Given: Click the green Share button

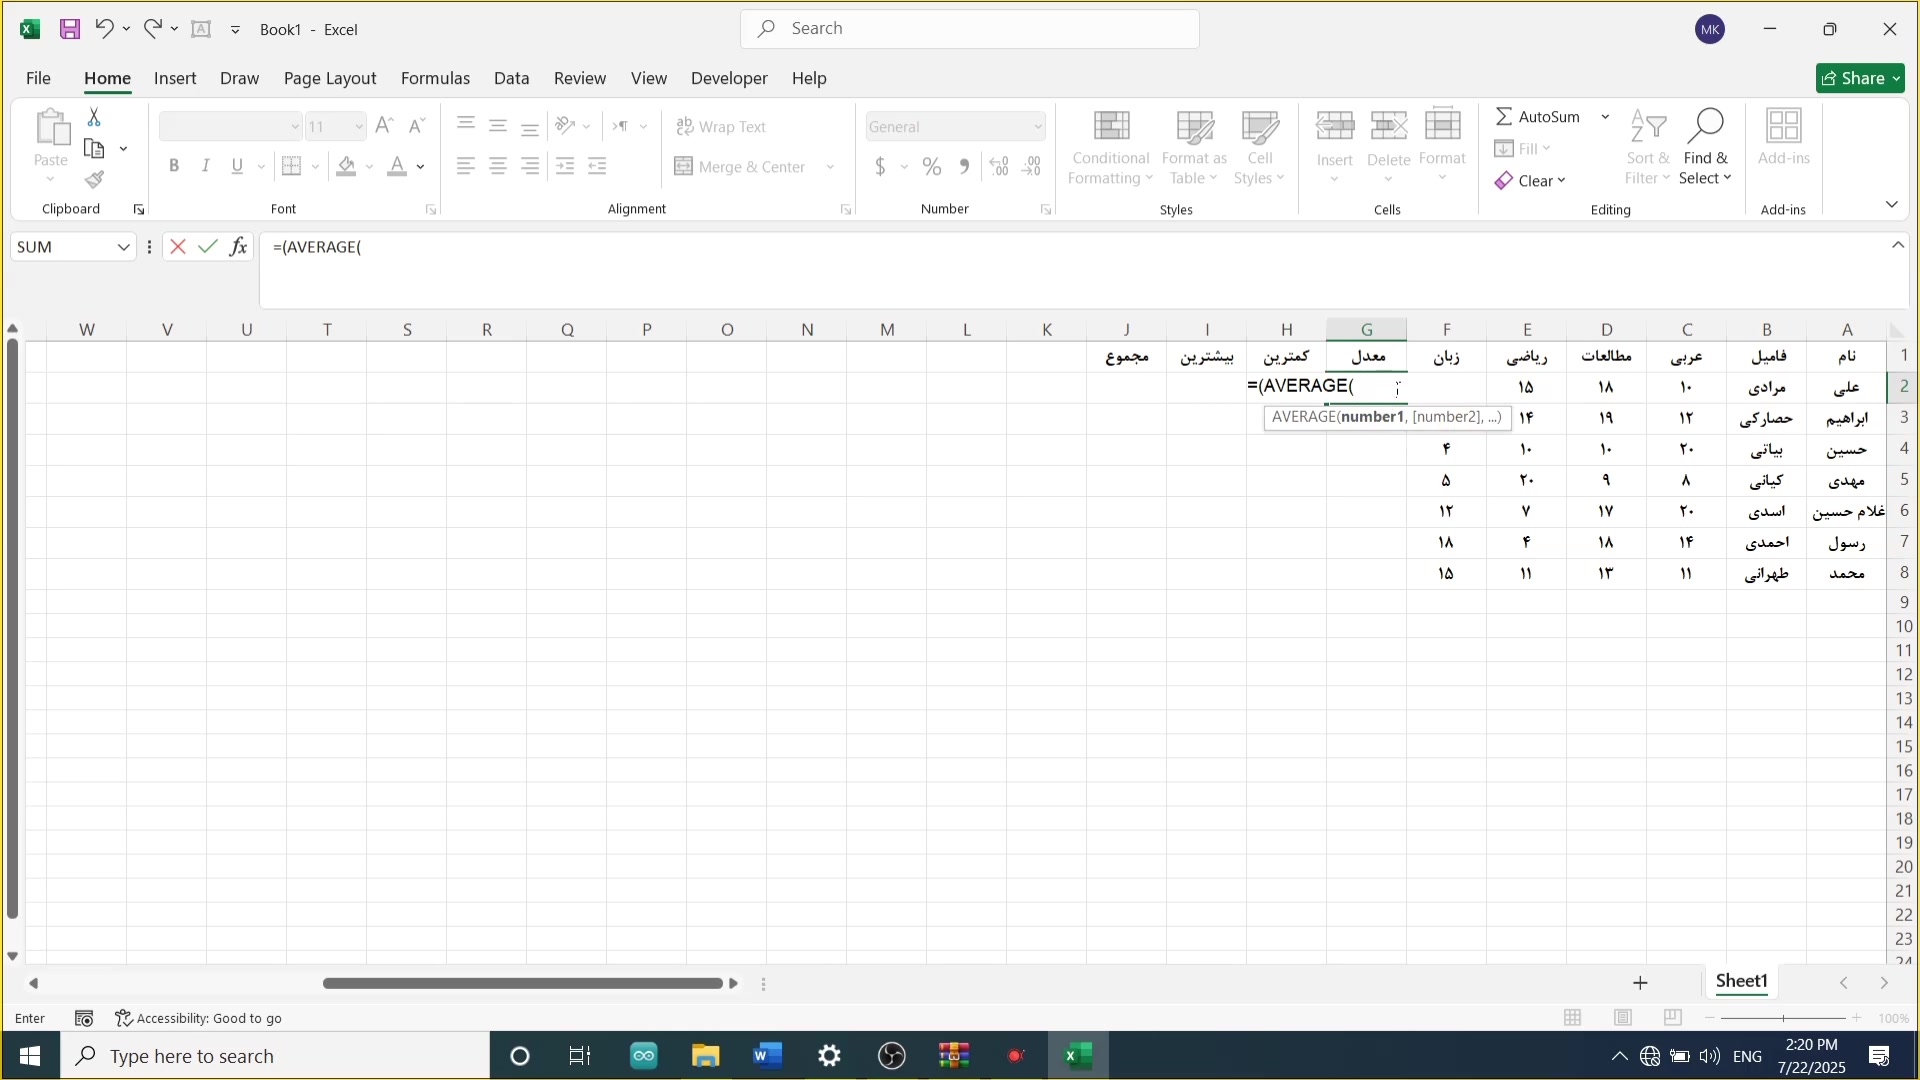Looking at the screenshot, I should point(1860,78).
